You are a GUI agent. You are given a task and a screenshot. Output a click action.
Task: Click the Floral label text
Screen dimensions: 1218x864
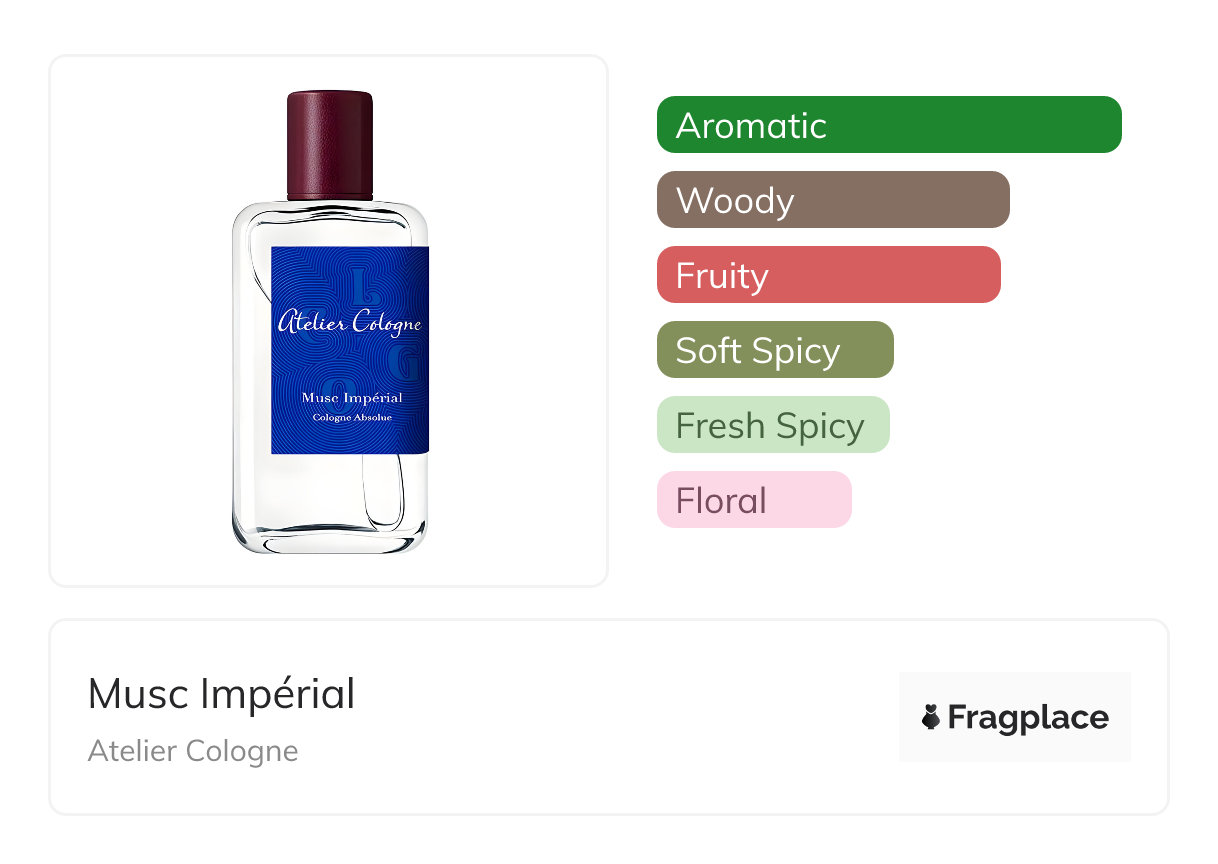(721, 501)
